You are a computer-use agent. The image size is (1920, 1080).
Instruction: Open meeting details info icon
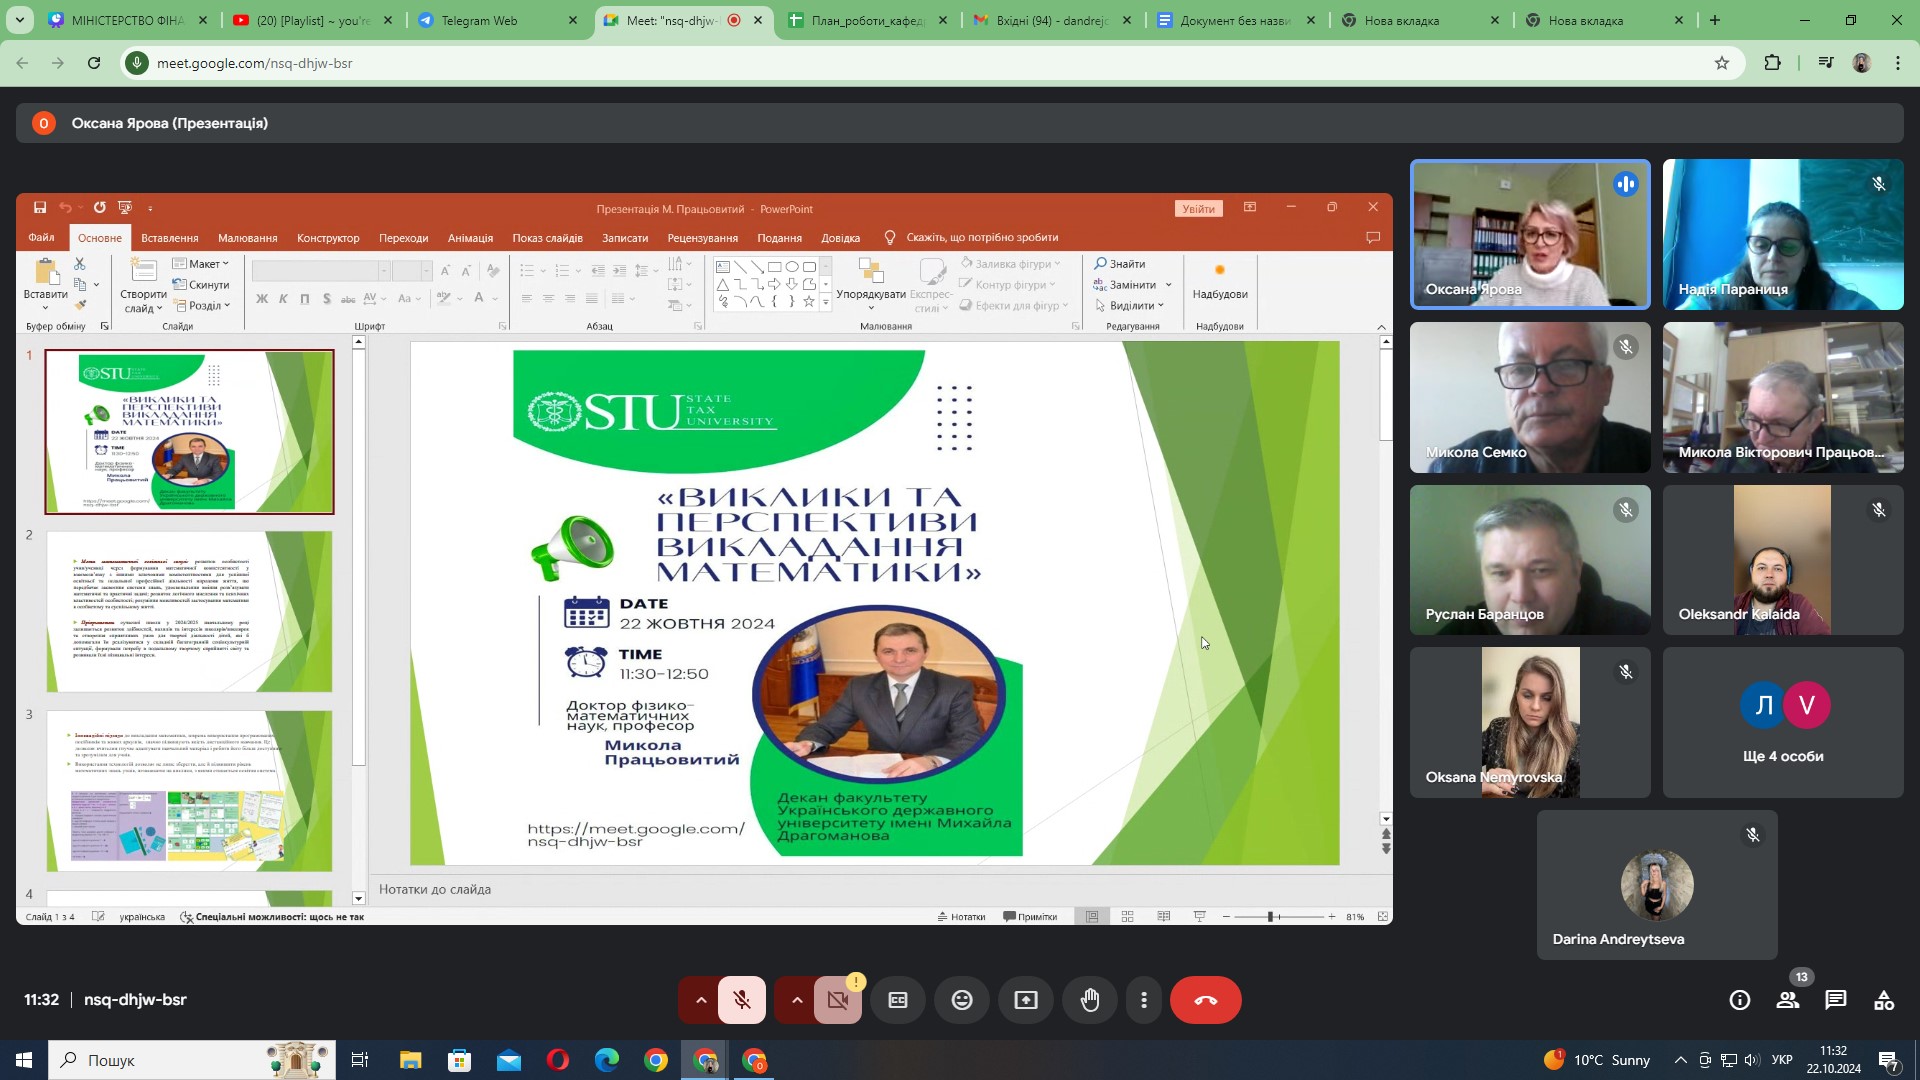[x=1740, y=1000]
